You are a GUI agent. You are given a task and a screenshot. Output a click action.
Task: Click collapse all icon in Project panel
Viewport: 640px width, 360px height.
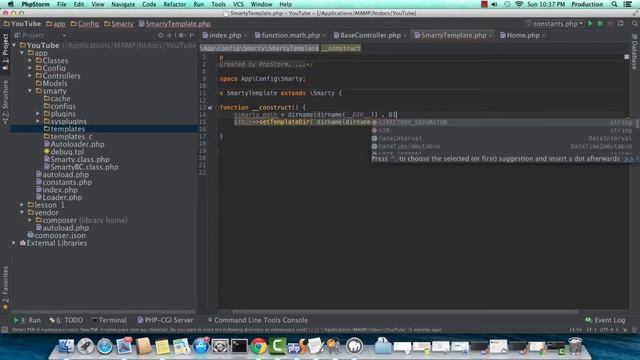pos(170,36)
